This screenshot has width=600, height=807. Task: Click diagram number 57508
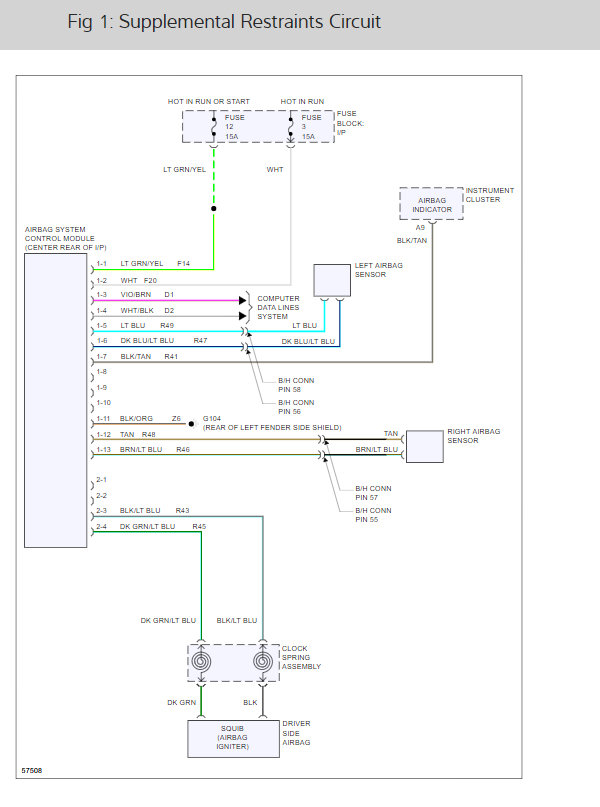(x=31, y=770)
